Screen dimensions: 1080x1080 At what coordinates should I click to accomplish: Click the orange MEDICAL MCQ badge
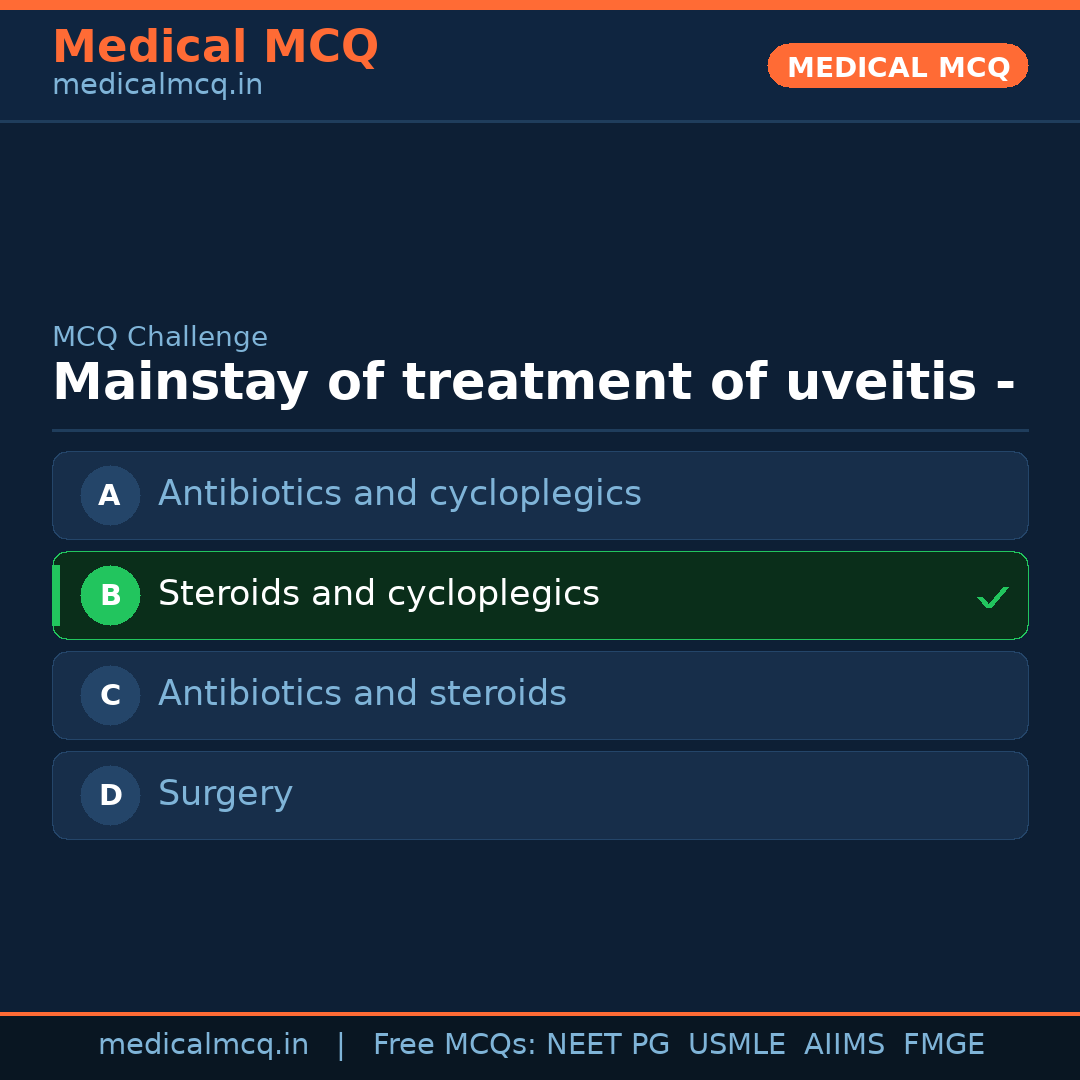[x=897, y=66]
